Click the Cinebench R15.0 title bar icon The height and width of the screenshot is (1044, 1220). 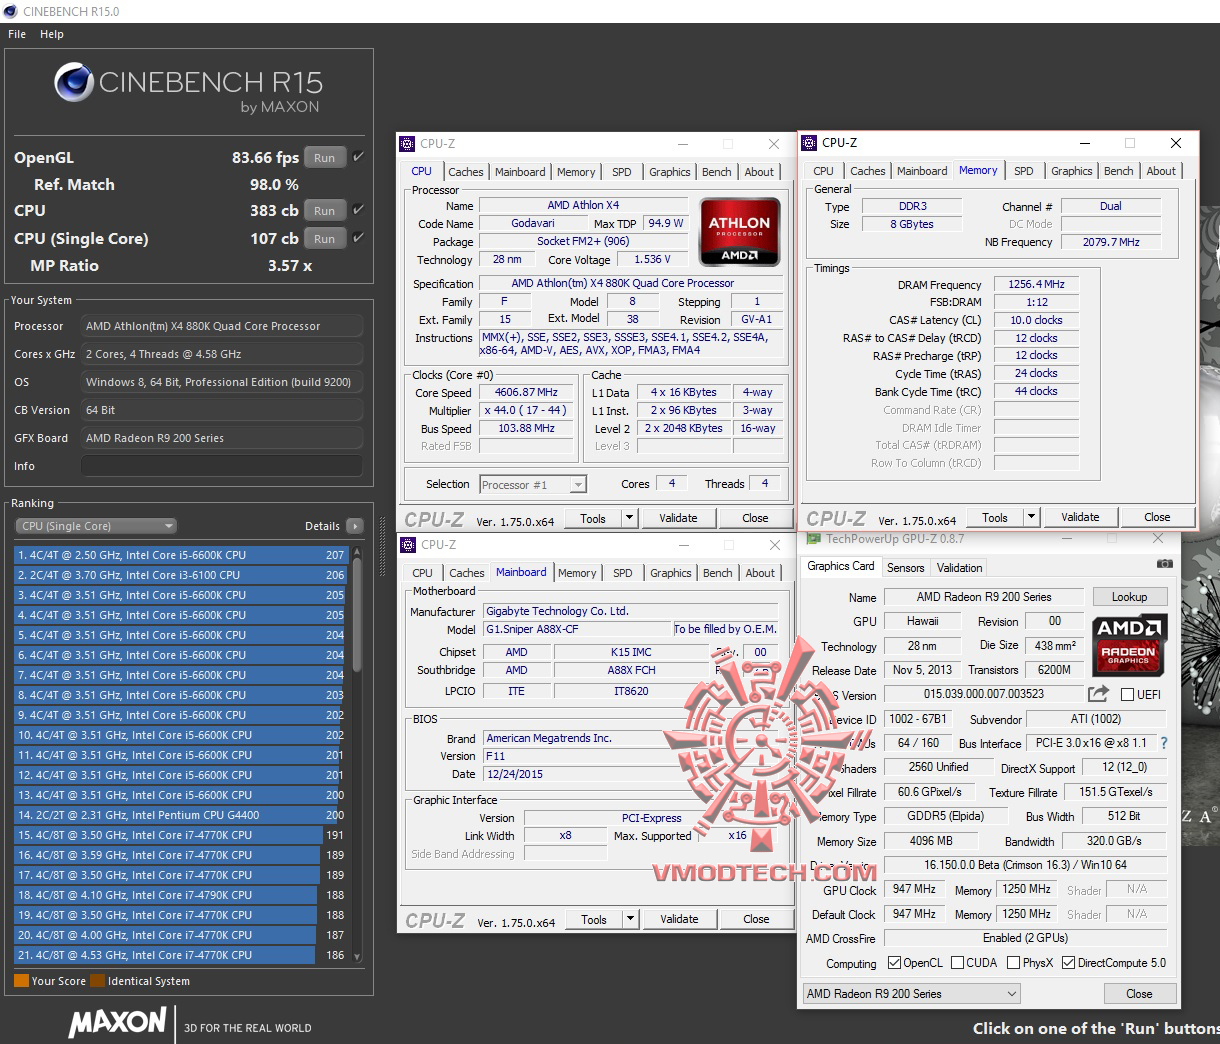click(x=11, y=11)
